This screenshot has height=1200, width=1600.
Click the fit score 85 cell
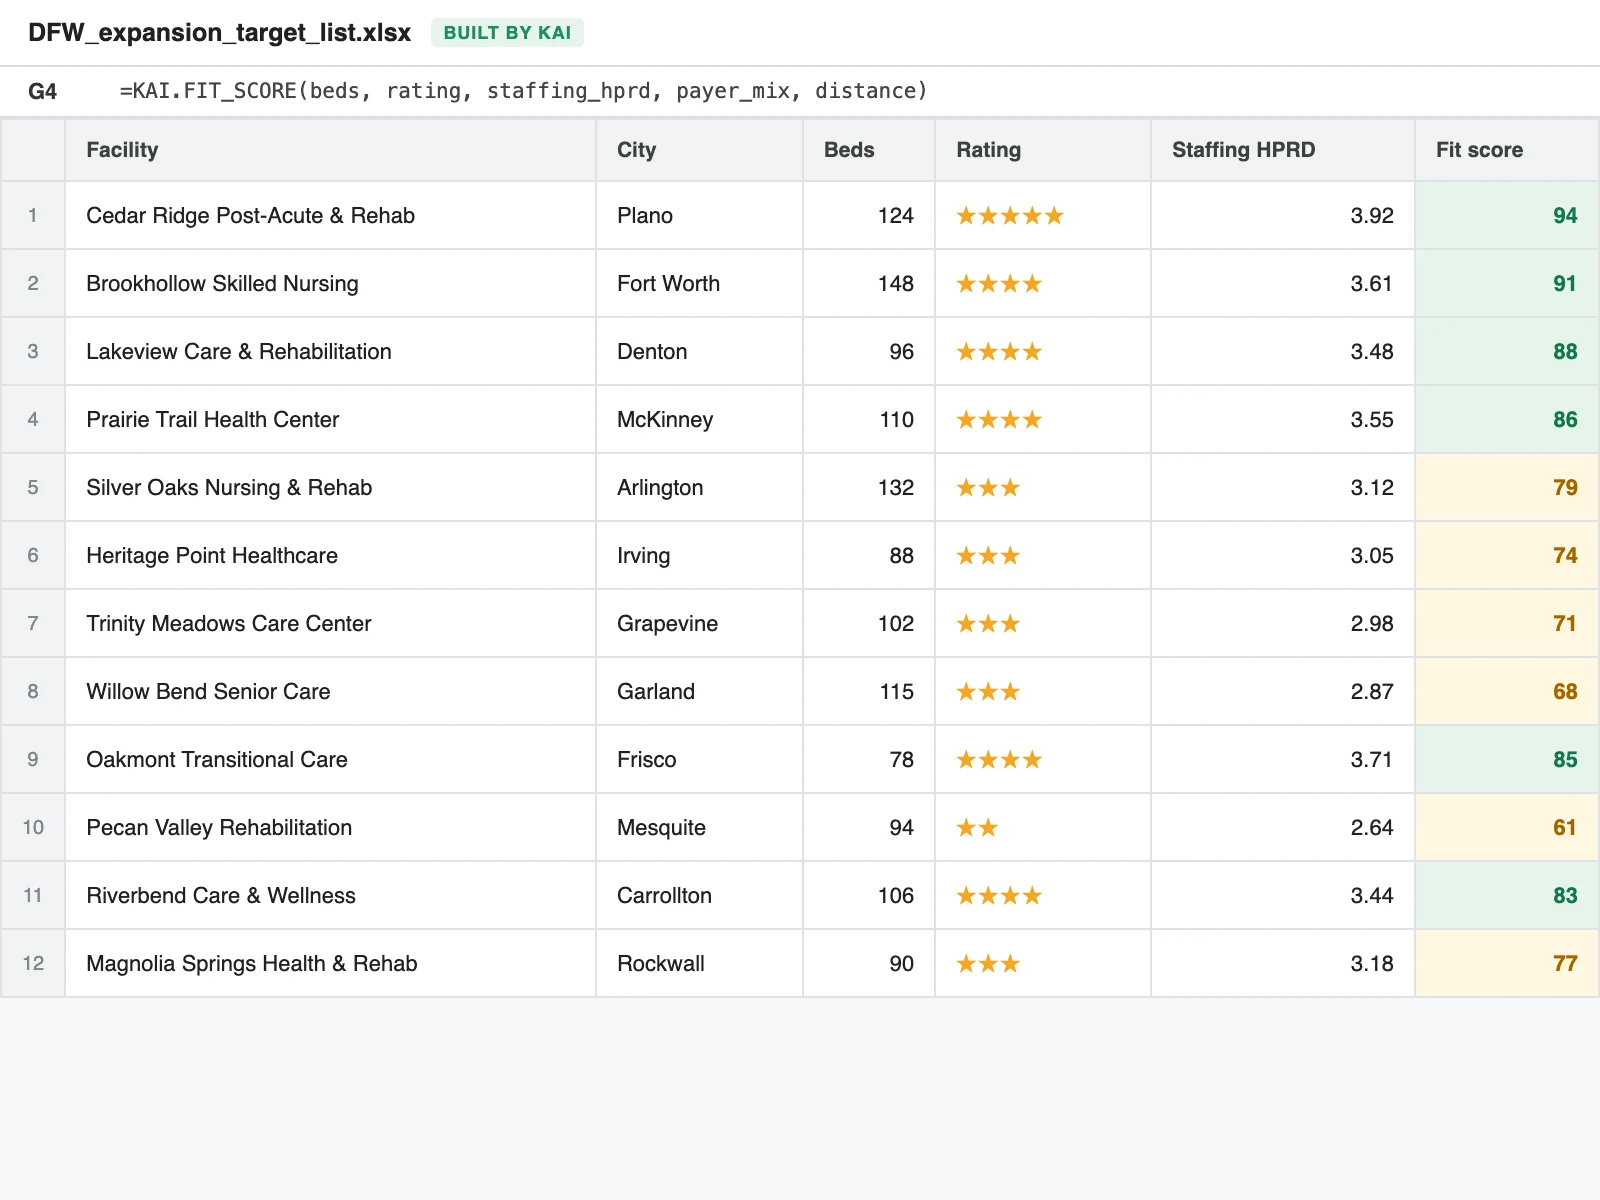point(1507,759)
